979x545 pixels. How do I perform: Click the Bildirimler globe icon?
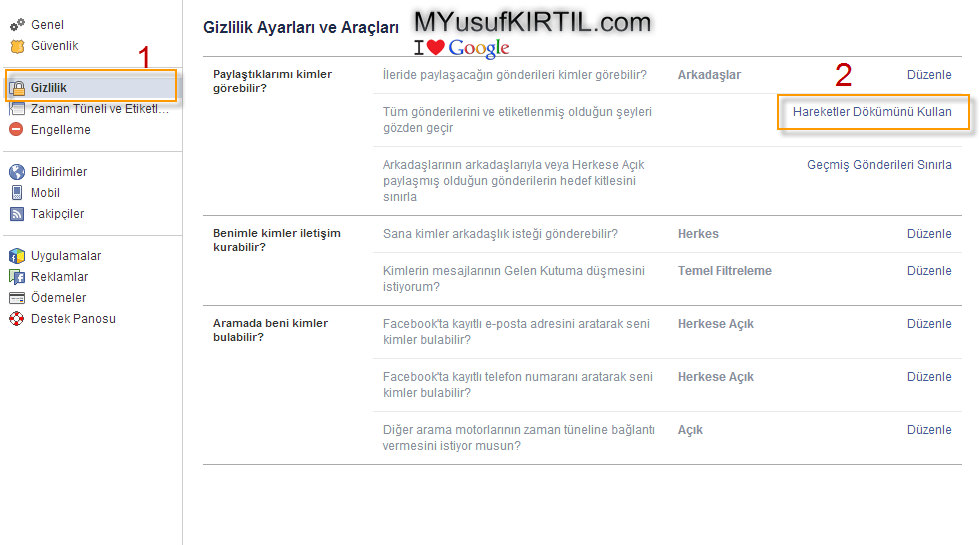click(17, 172)
